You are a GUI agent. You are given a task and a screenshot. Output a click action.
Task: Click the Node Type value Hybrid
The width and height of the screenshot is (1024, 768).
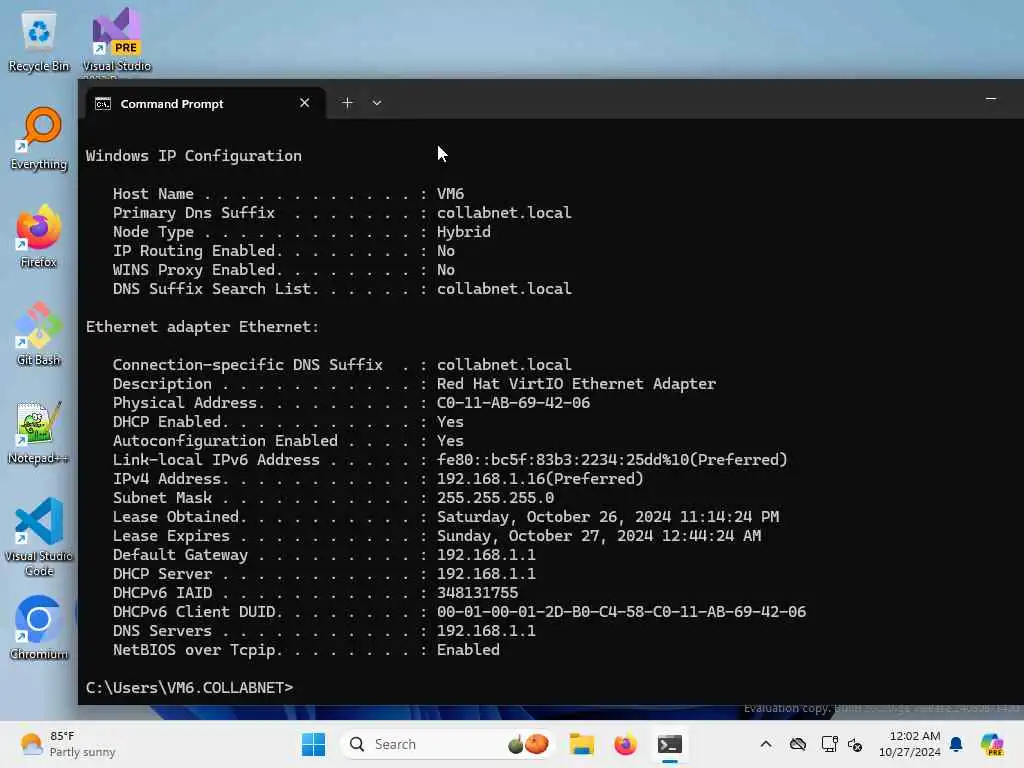[x=464, y=232]
